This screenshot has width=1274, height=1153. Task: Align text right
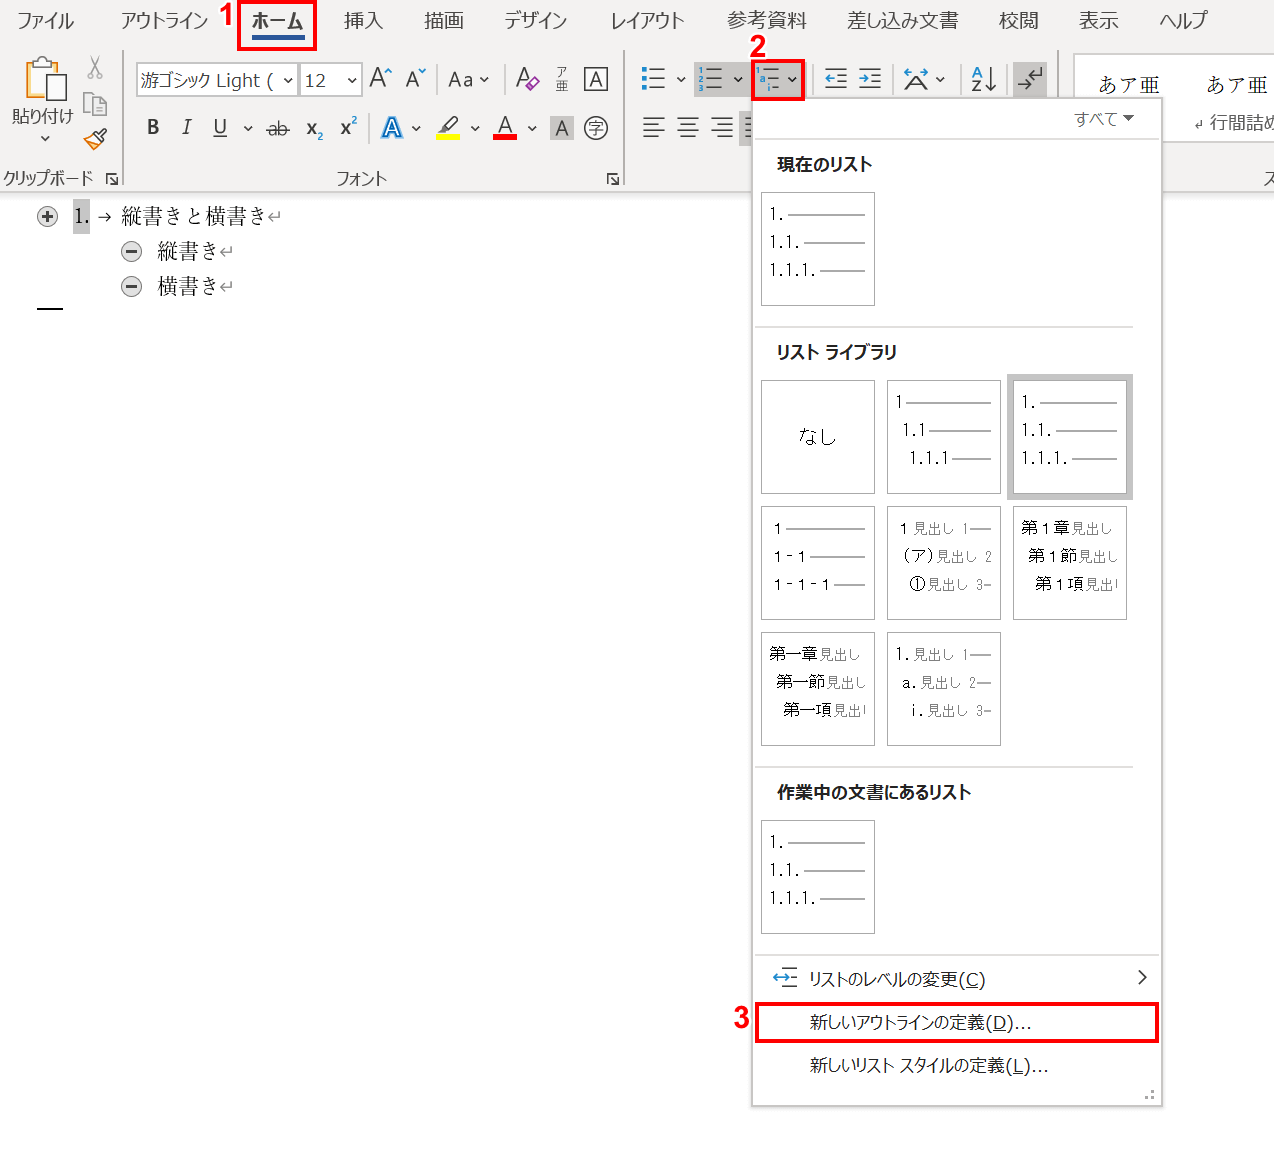pos(721,127)
